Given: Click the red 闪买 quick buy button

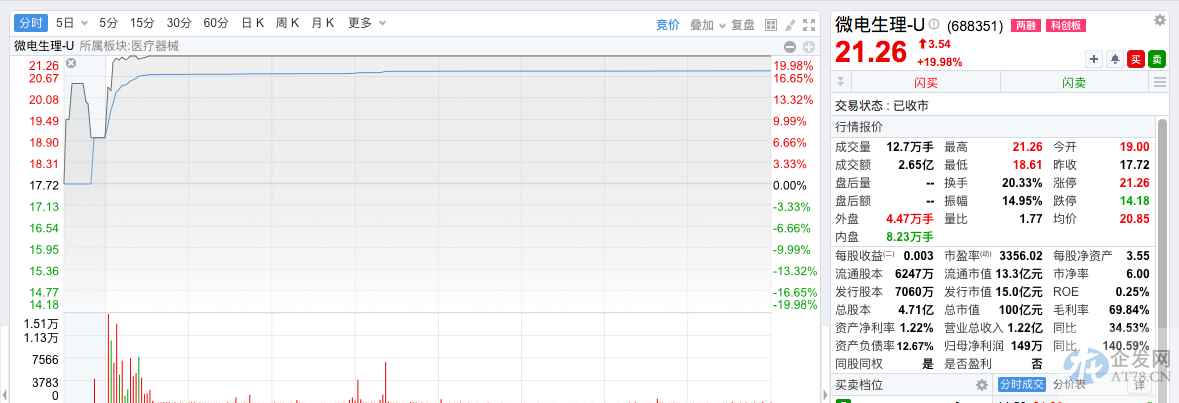Looking at the screenshot, I should pyautogui.click(x=926, y=83).
